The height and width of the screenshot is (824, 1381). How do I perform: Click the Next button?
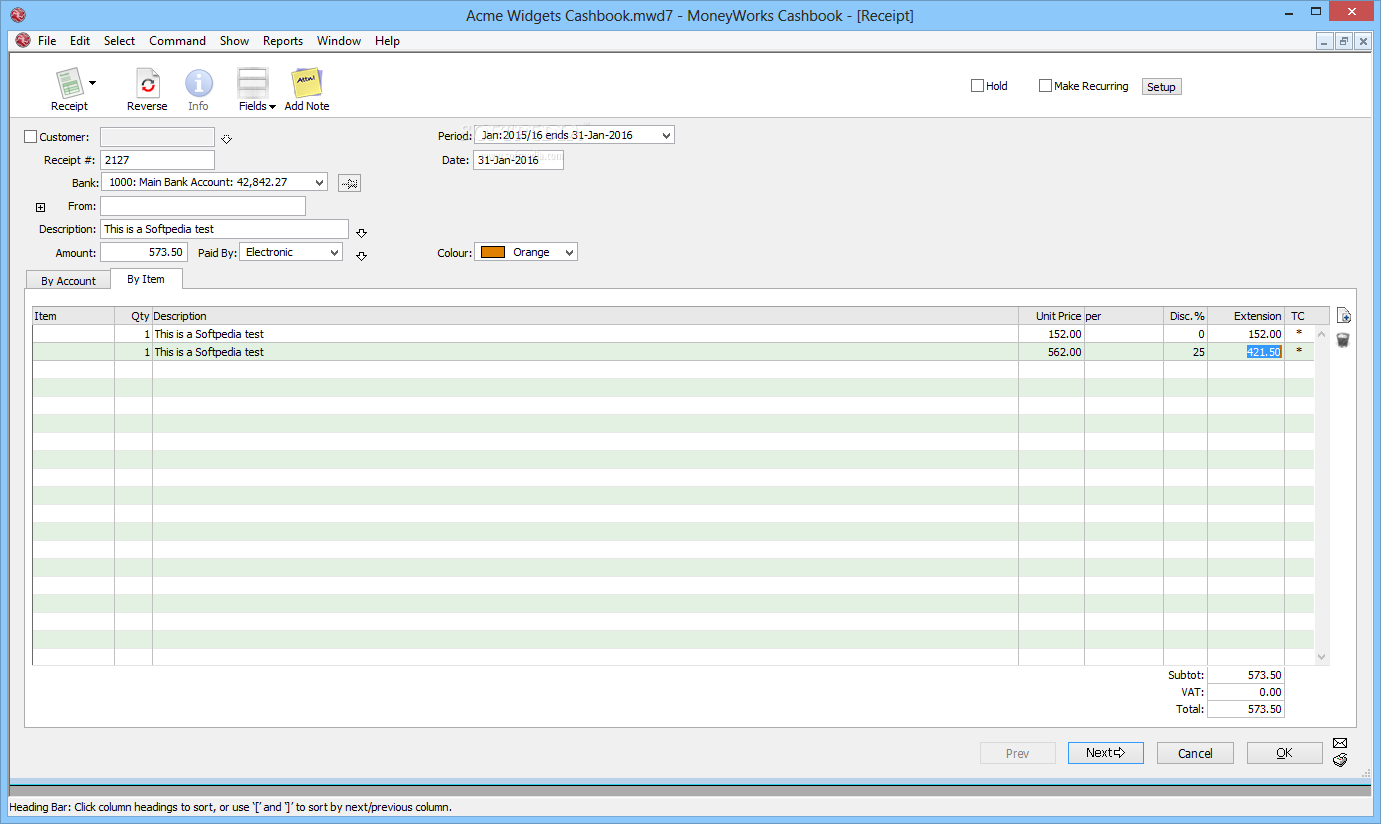[x=1105, y=753]
